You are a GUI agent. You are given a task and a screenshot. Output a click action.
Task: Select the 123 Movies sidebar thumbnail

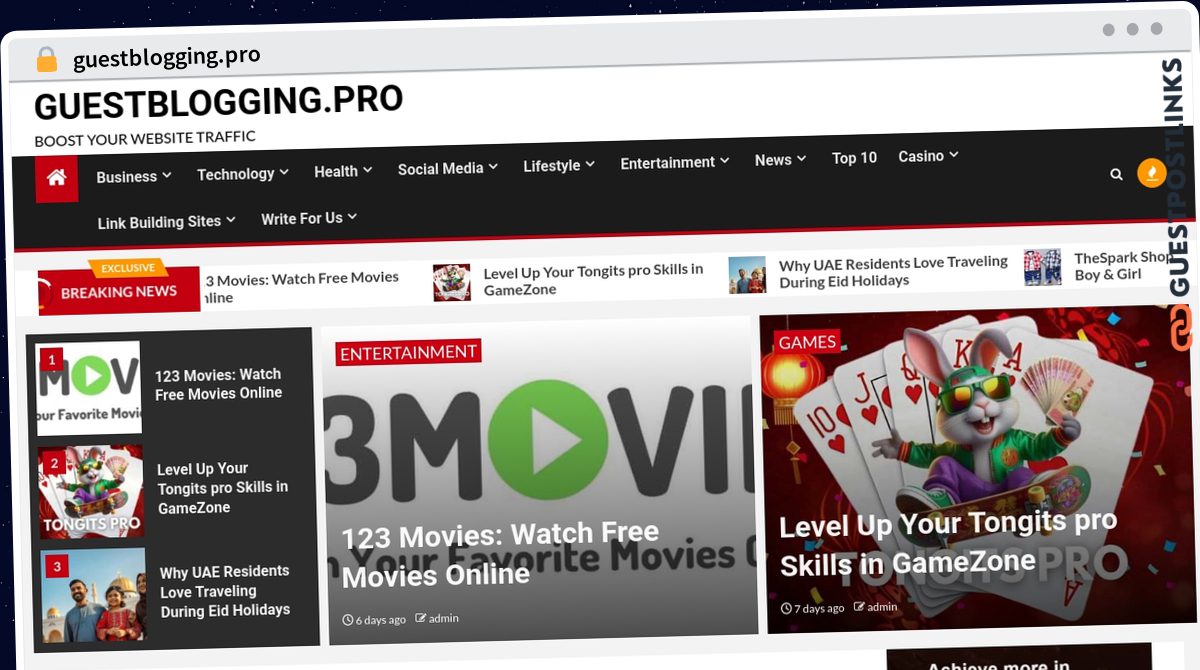89,387
